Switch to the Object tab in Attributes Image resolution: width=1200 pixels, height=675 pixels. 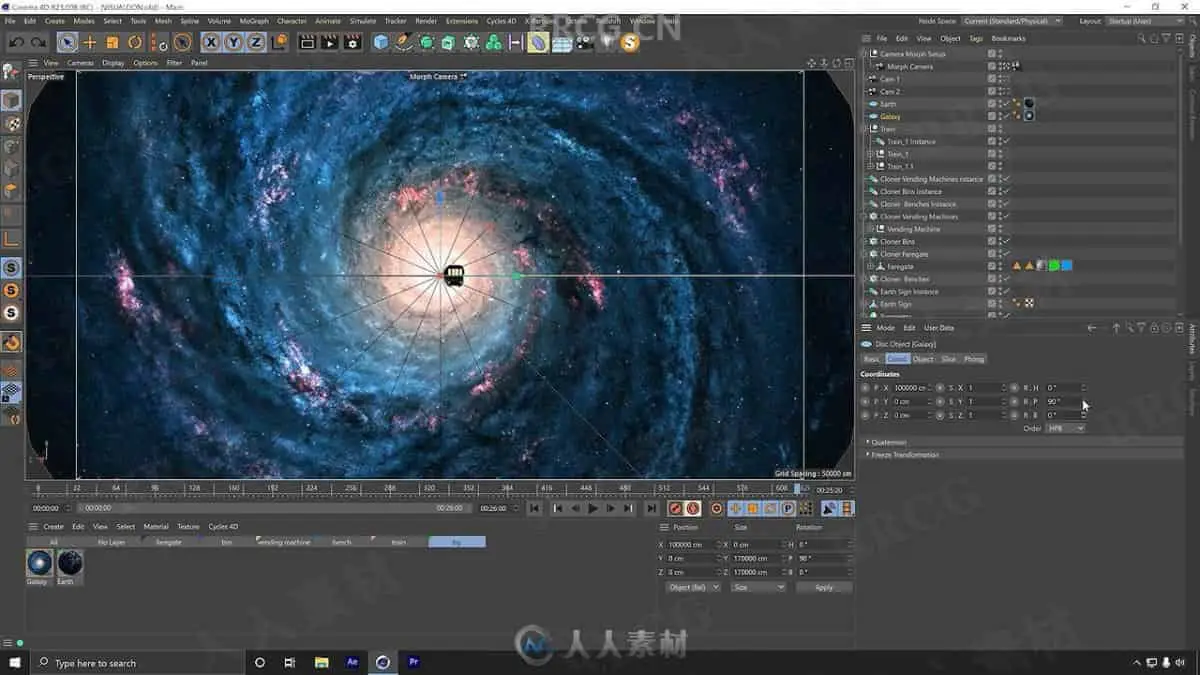click(923, 359)
